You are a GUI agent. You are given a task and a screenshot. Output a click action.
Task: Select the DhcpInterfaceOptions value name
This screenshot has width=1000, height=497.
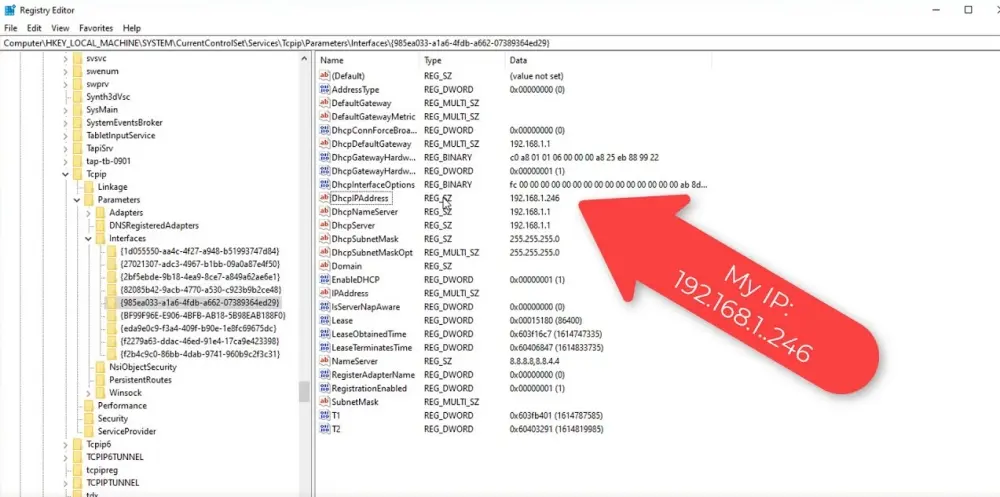[373, 184]
